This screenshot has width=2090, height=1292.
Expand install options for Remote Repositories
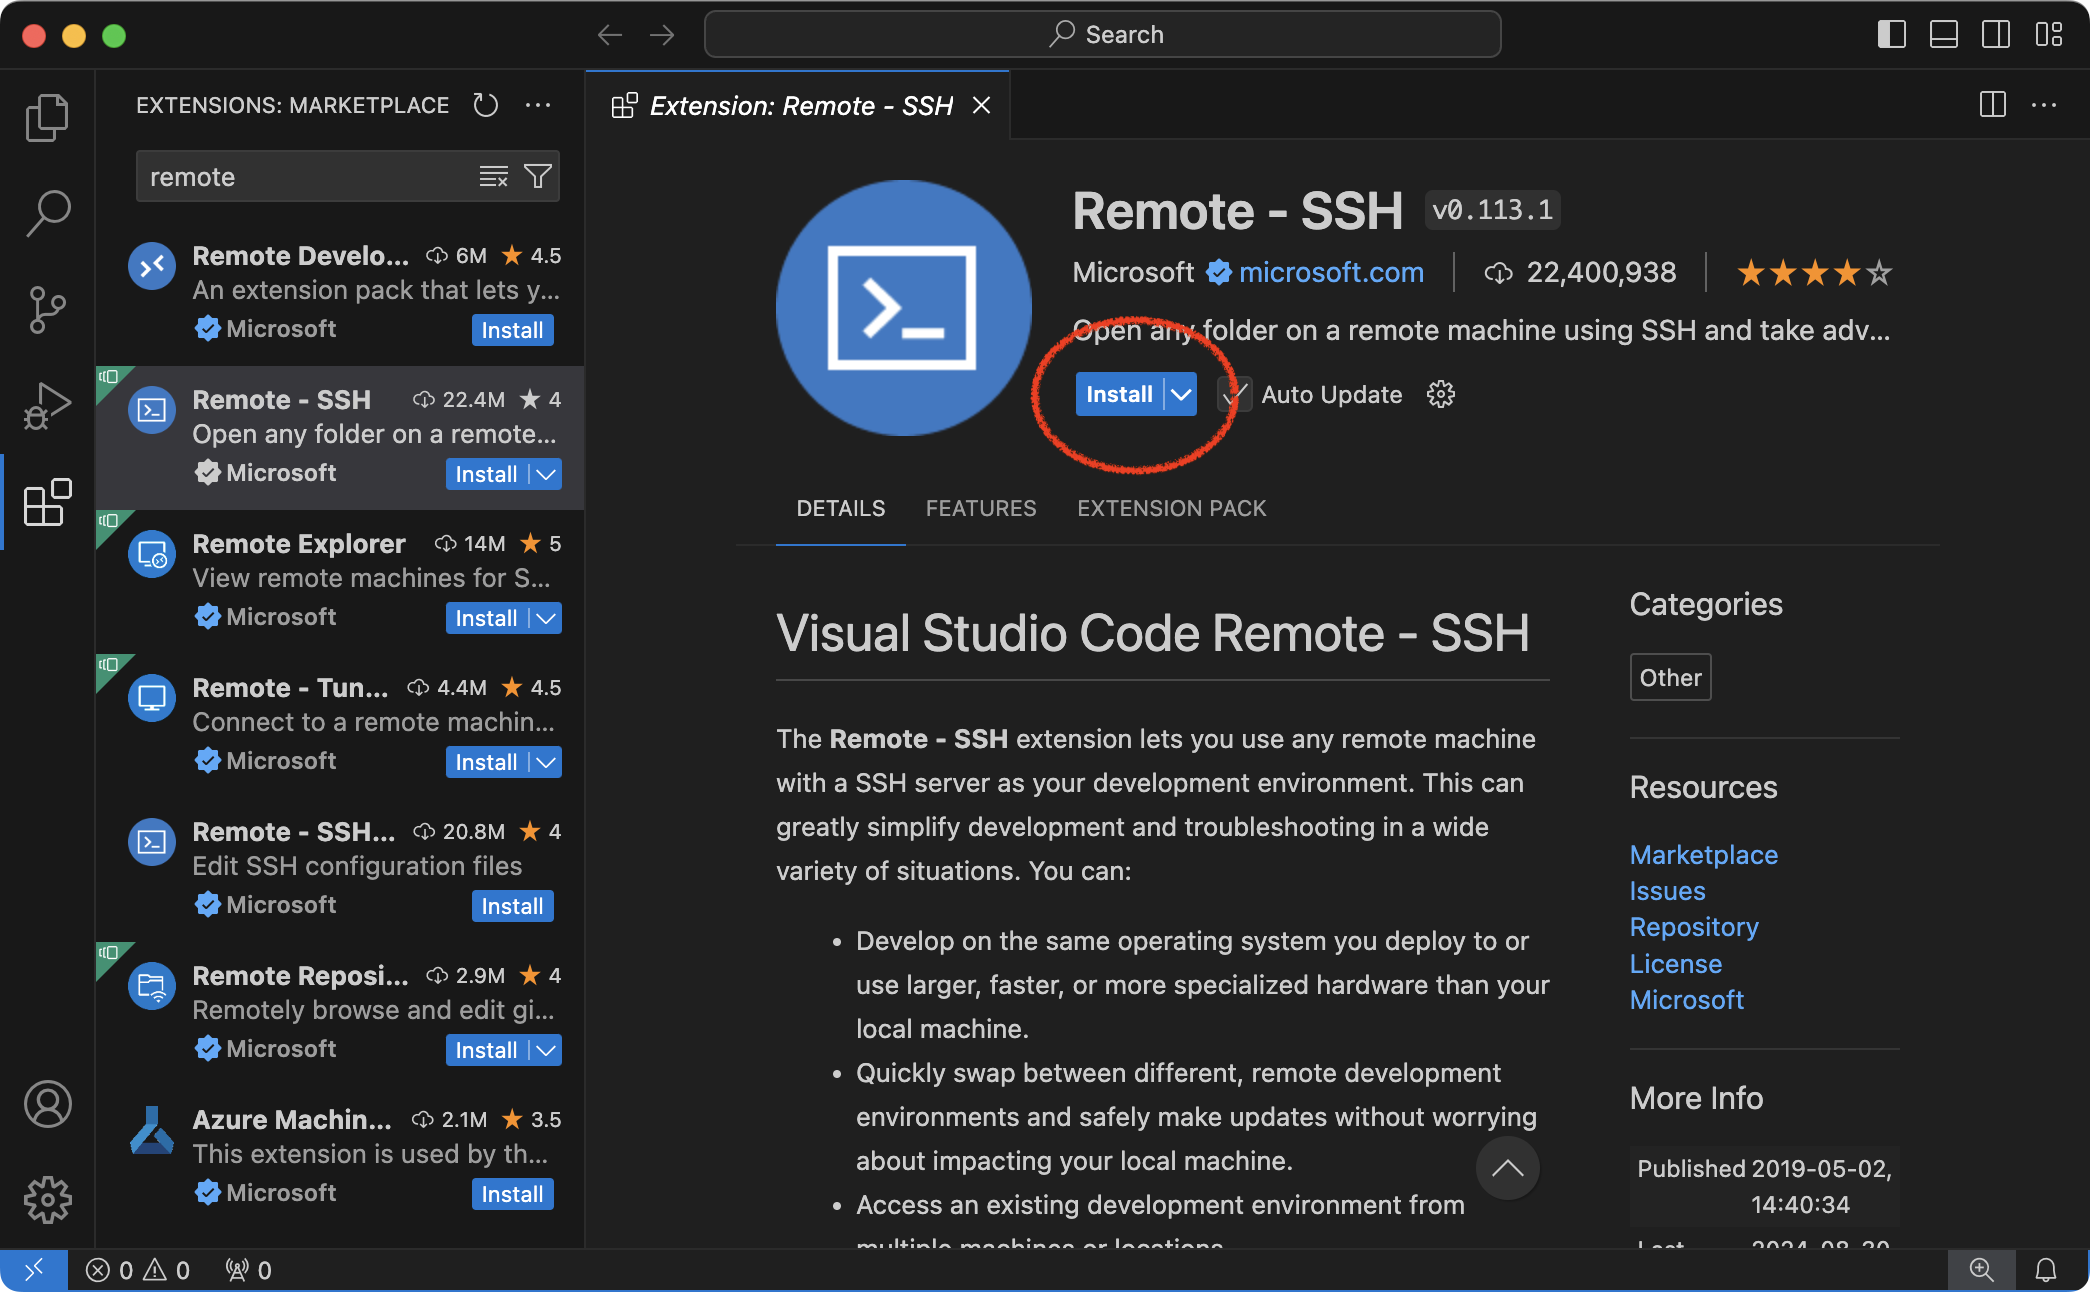[546, 1050]
